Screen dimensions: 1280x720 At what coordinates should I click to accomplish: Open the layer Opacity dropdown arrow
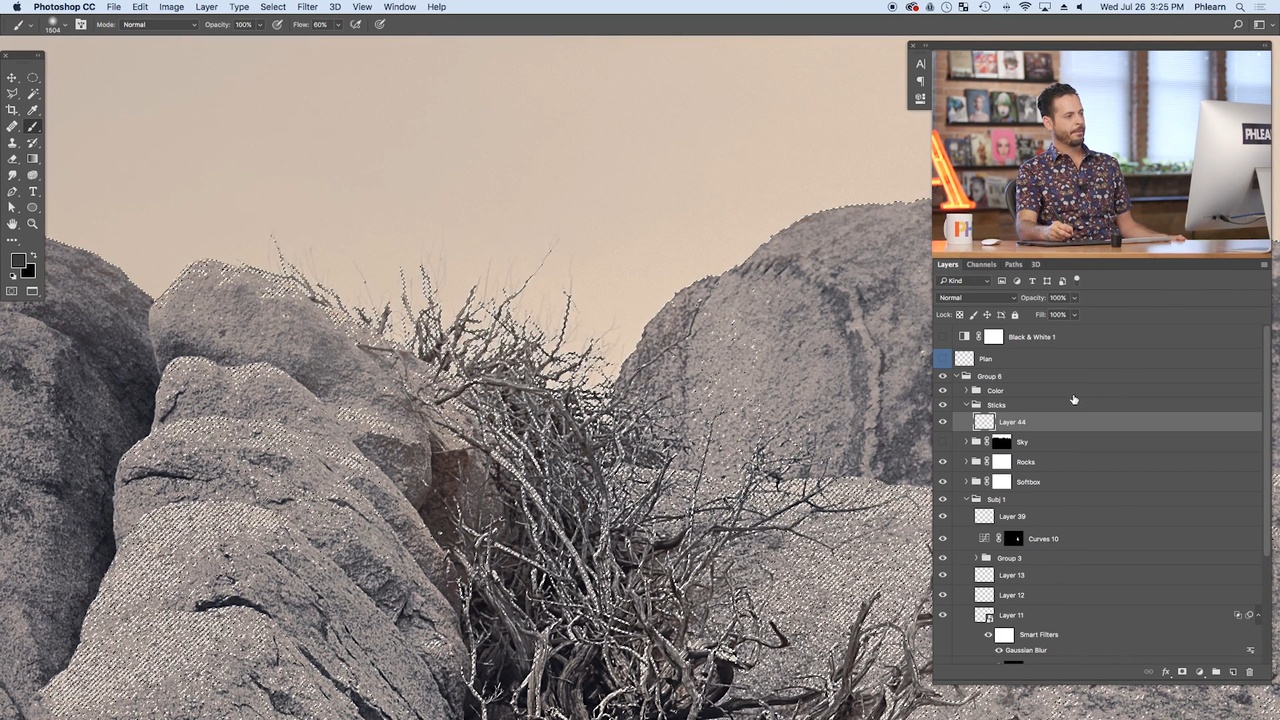(x=1074, y=298)
